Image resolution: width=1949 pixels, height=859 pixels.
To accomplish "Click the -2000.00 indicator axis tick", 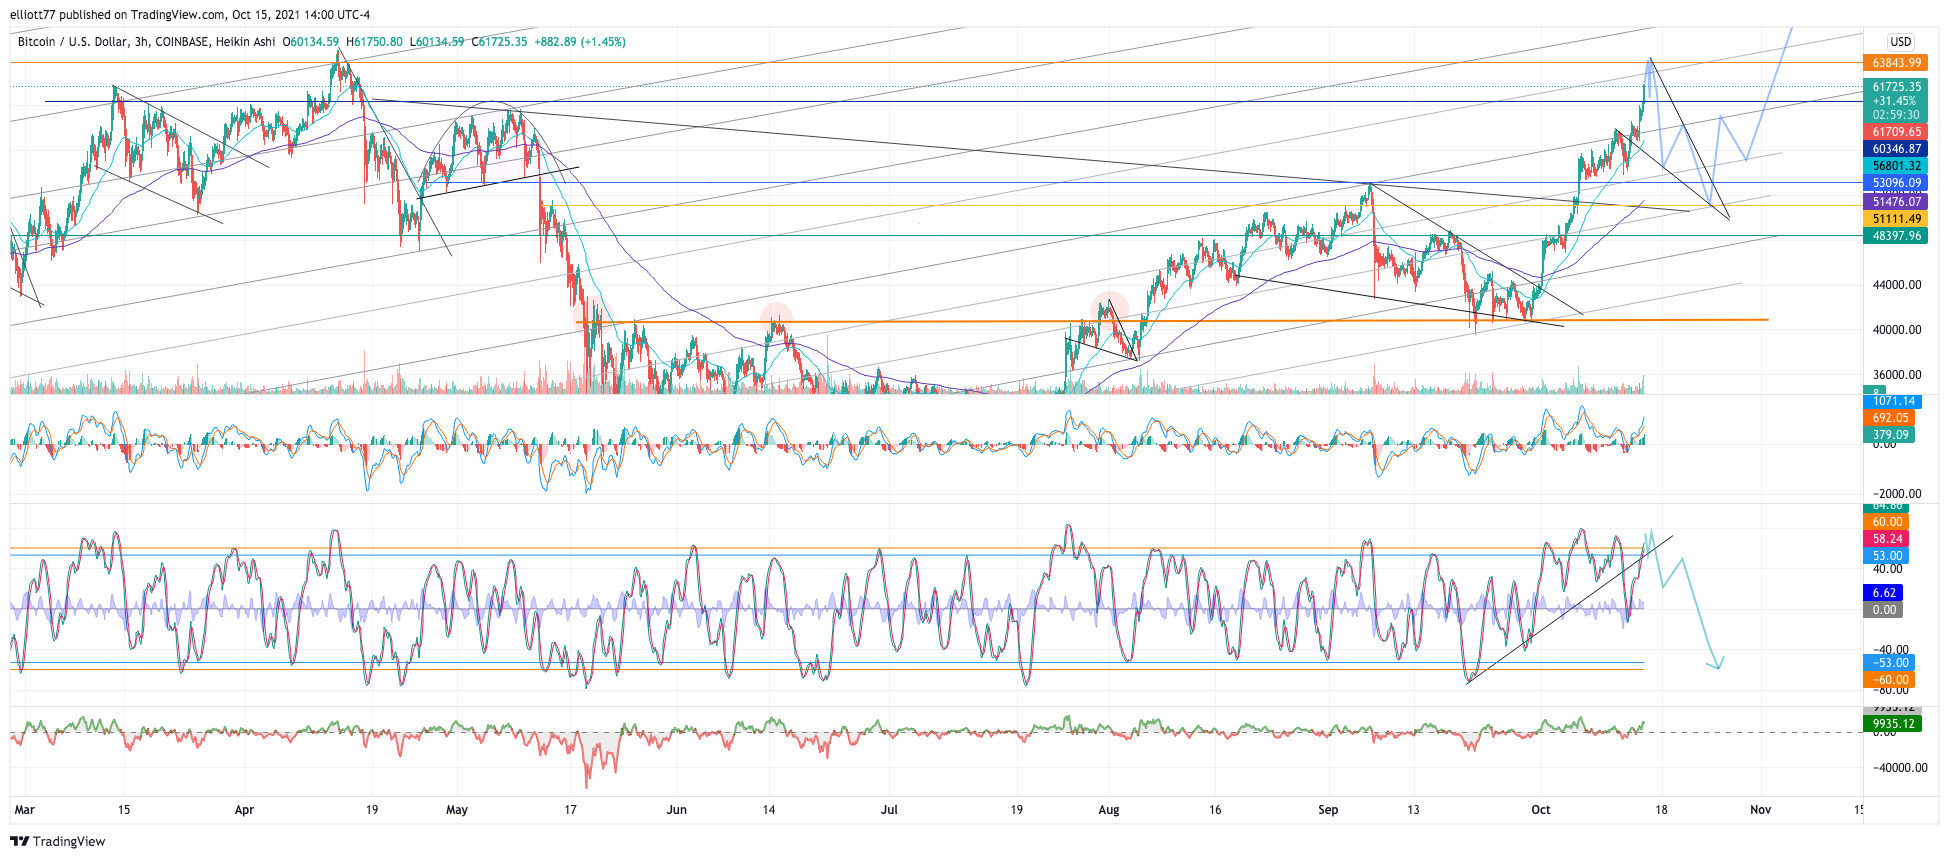I will tap(1896, 494).
